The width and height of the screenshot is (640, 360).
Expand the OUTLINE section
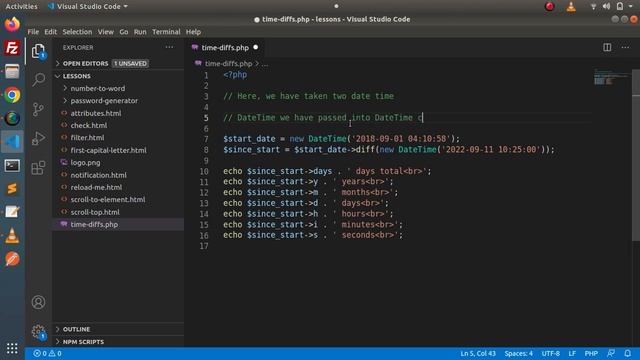click(x=76, y=329)
